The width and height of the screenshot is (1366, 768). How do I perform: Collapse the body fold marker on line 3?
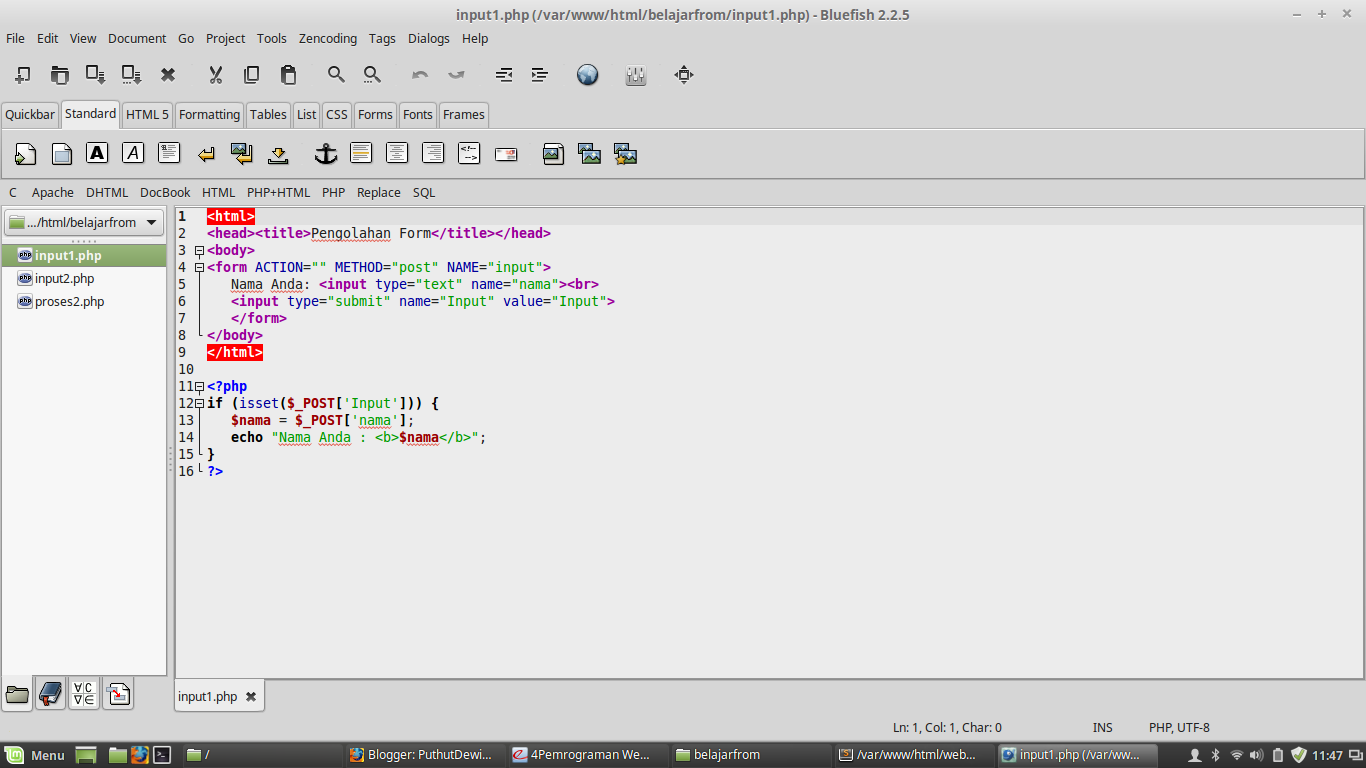click(200, 250)
